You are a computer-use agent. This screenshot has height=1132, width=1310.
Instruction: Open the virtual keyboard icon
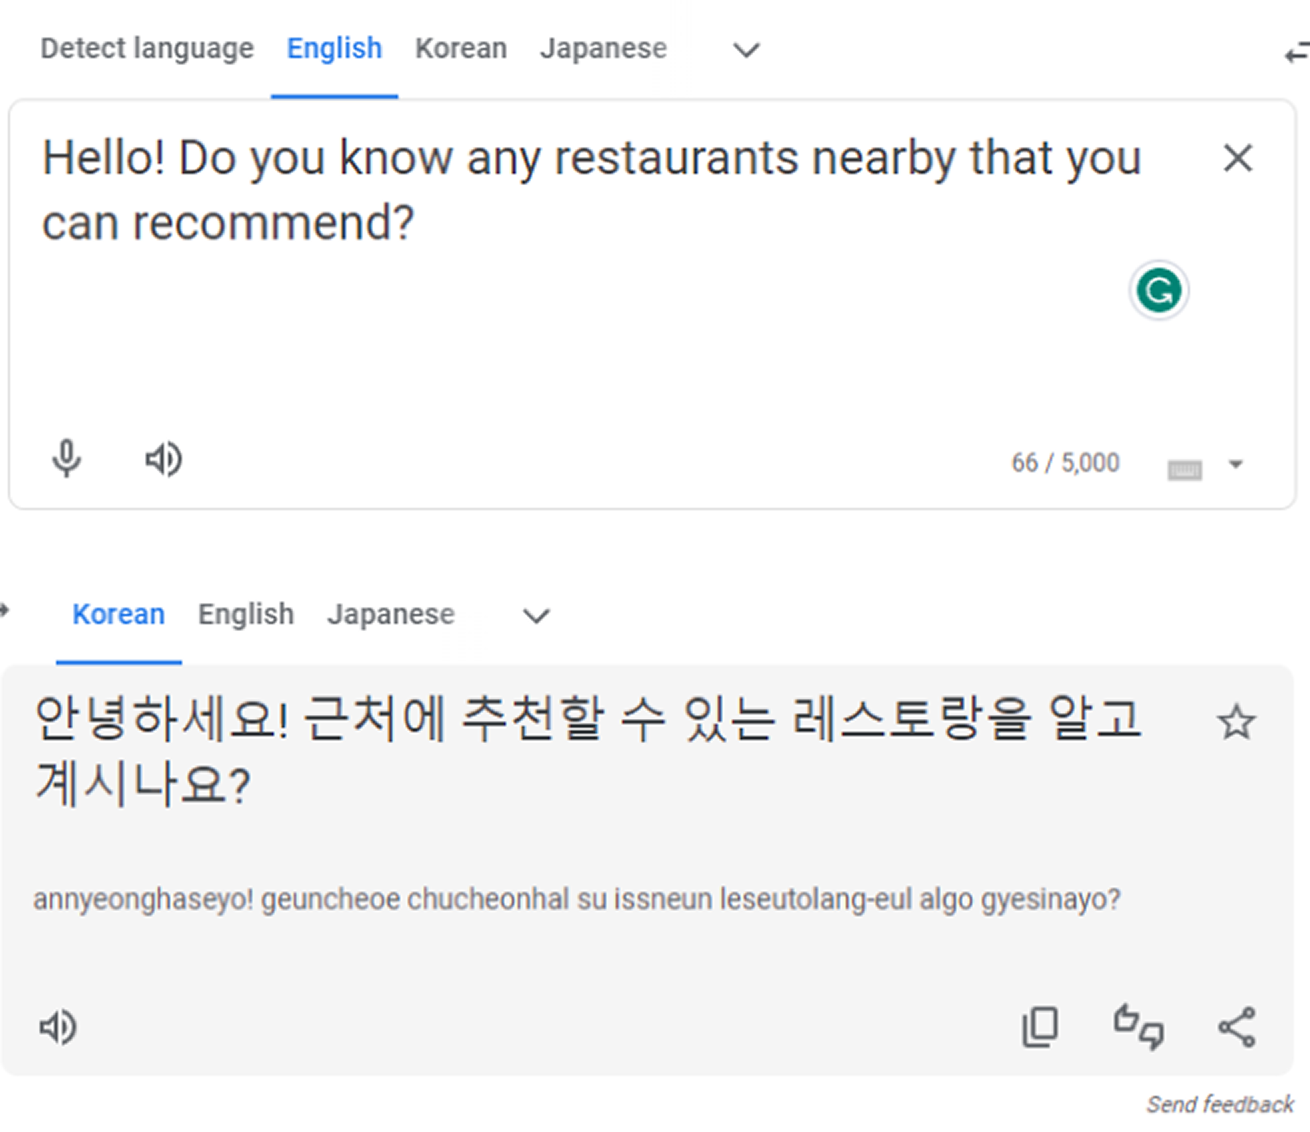tap(1185, 469)
